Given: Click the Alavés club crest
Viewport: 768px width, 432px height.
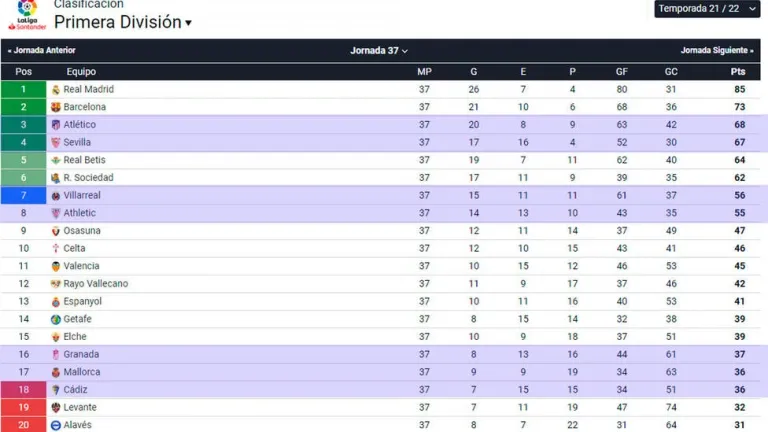Looking at the screenshot, I should tap(56, 425).
